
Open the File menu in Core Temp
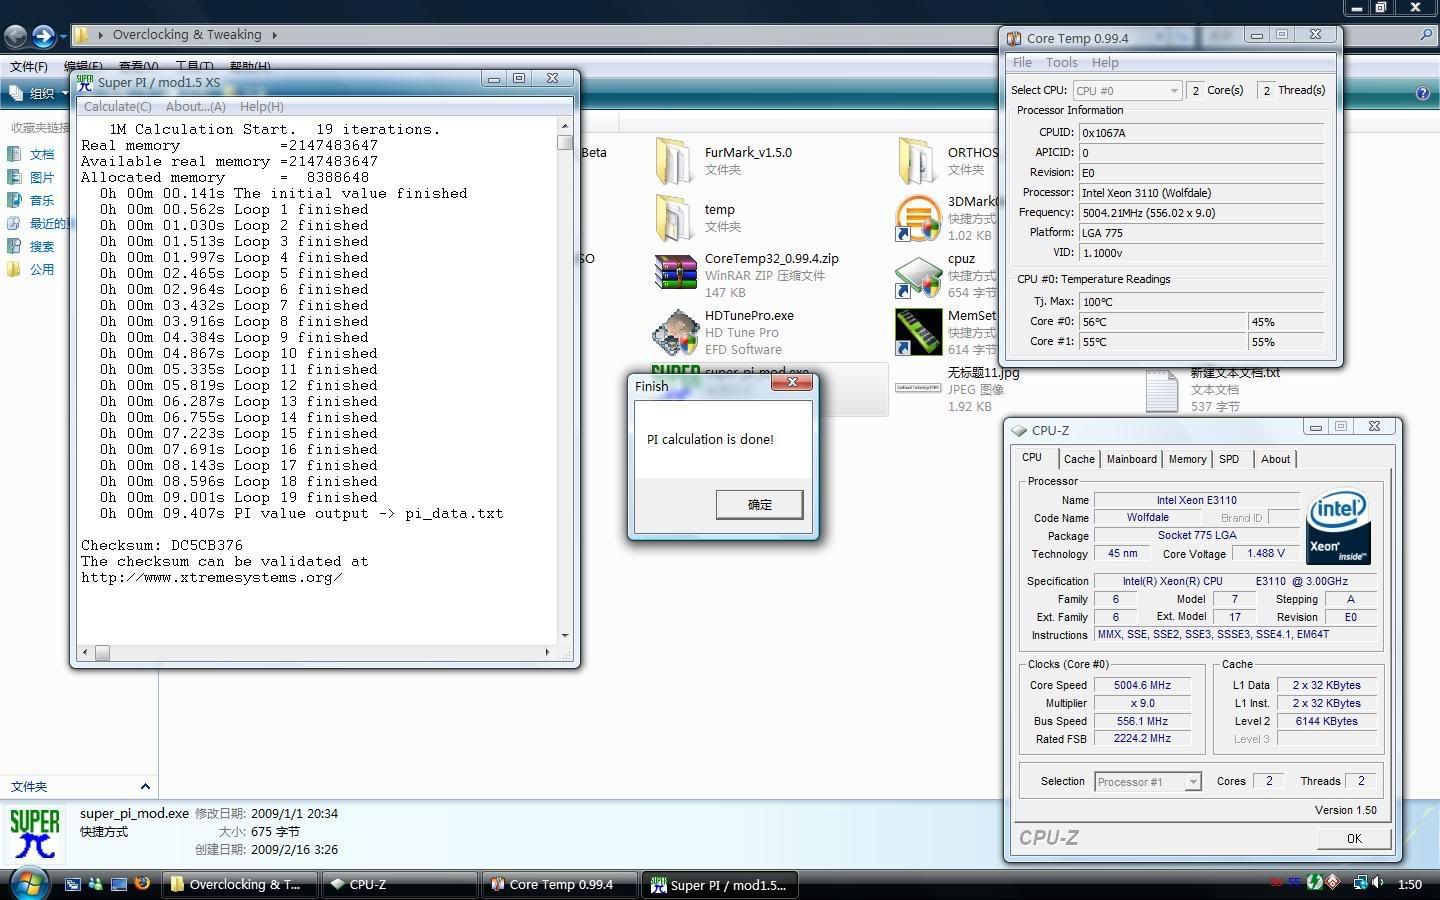[1022, 62]
